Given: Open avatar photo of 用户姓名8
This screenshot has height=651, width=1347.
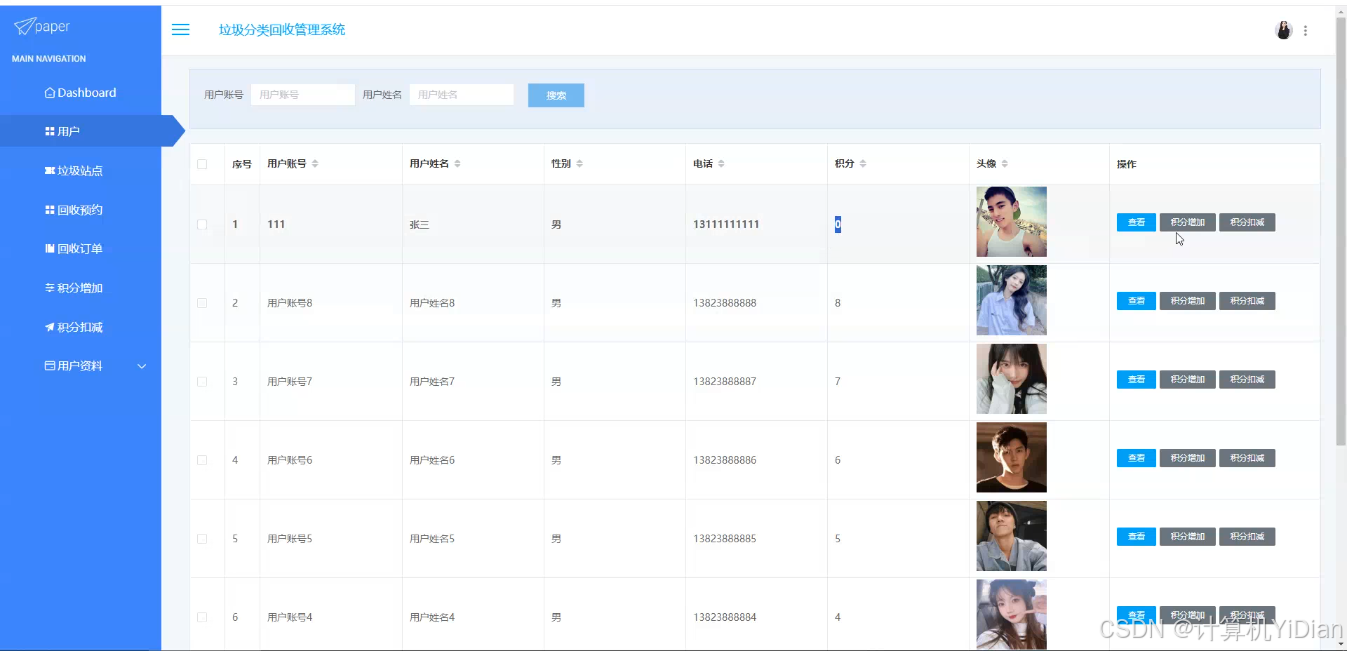Looking at the screenshot, I should click(x=1011, y=300).
